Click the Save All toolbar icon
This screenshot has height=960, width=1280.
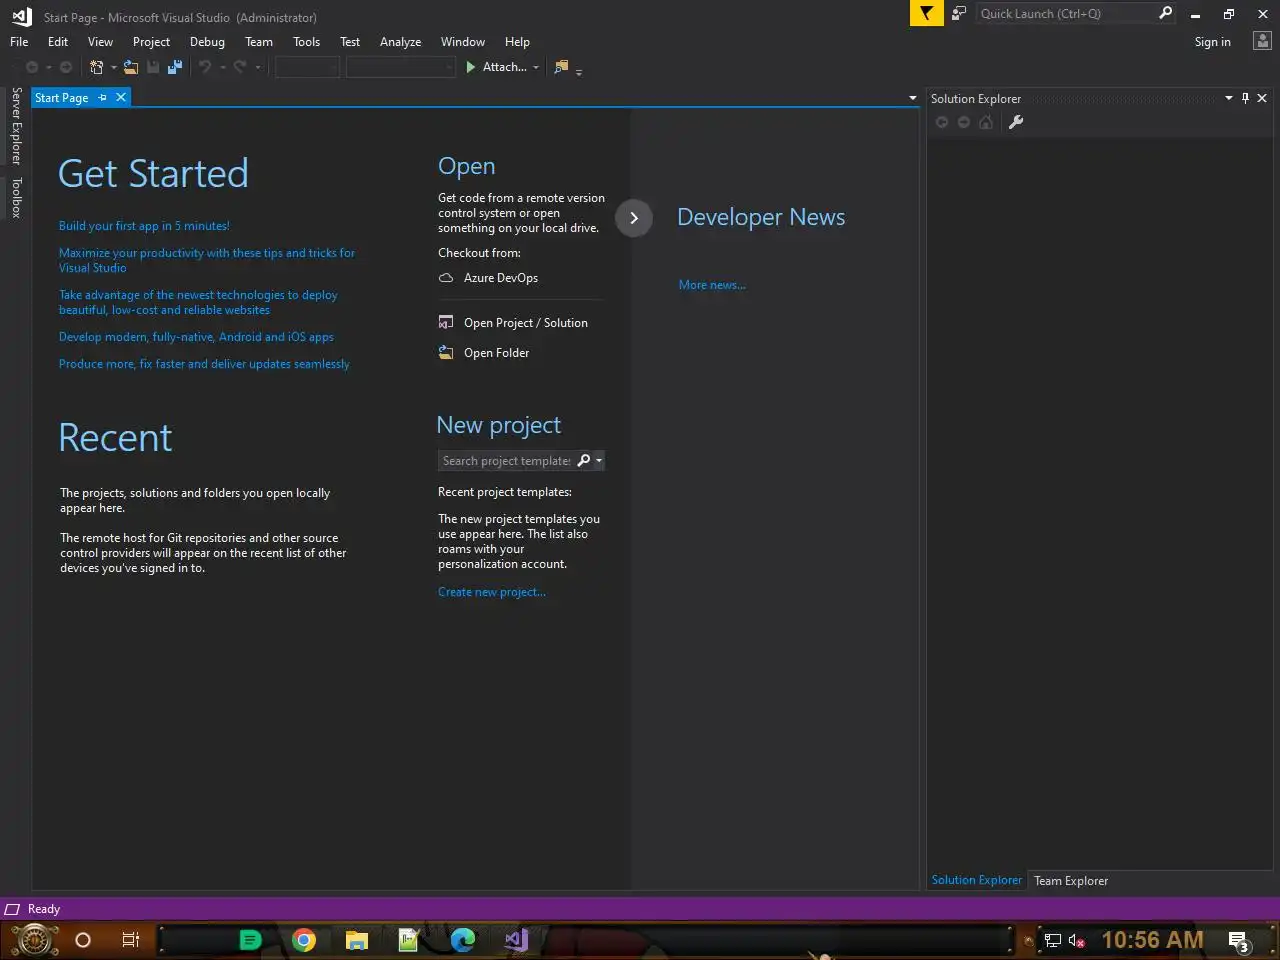[175, 67]
